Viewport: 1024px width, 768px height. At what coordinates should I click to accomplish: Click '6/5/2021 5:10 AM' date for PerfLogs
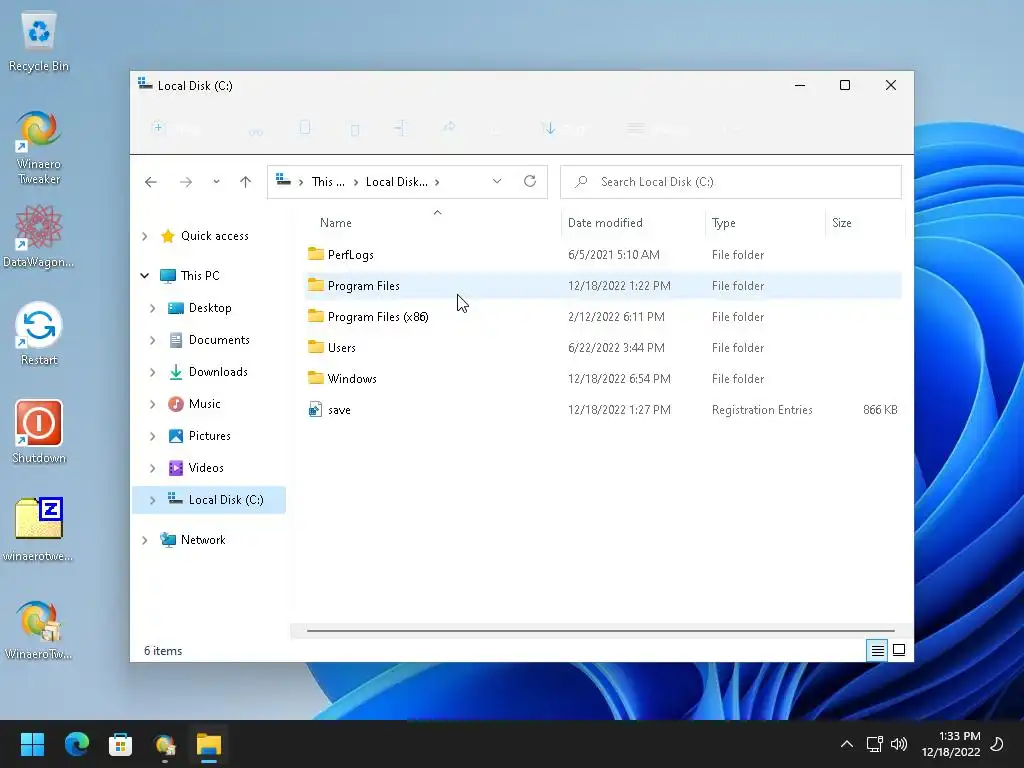[614, 255]
